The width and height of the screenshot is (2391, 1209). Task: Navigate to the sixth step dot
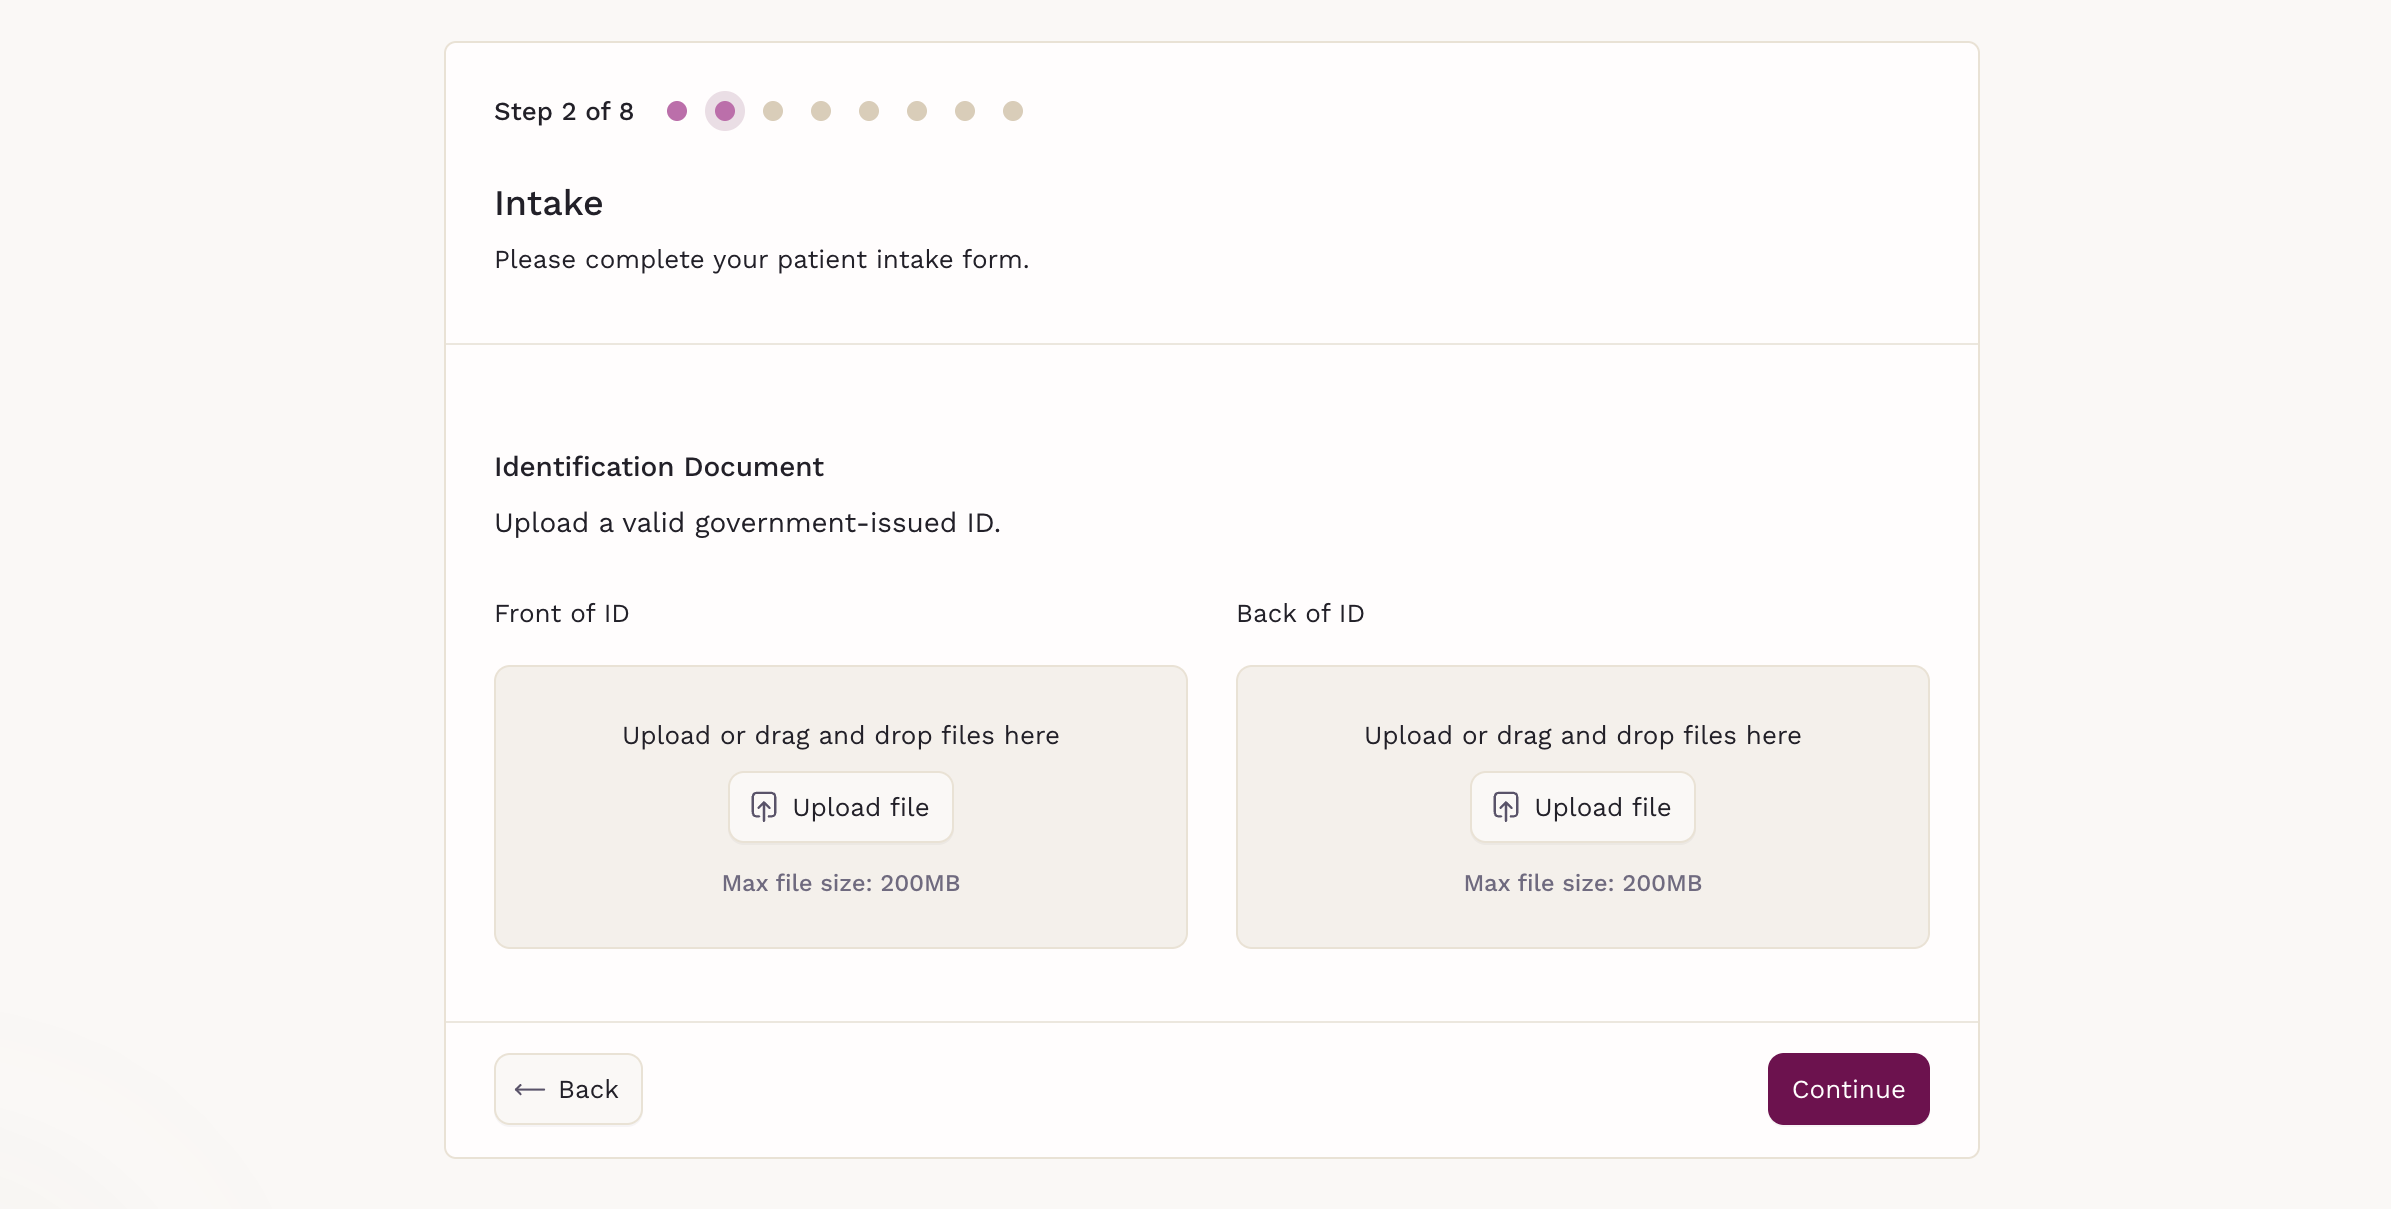point(917,111)
